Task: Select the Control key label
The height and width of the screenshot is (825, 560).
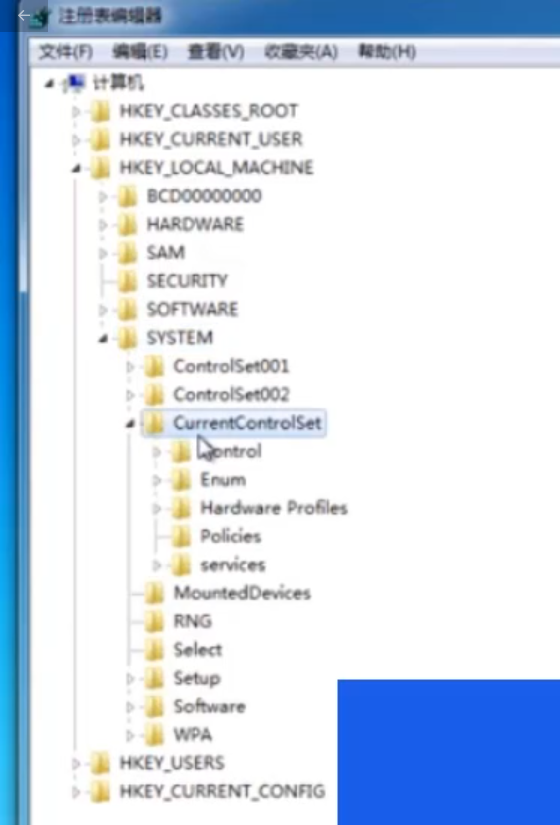Action: tap(231, 451)
